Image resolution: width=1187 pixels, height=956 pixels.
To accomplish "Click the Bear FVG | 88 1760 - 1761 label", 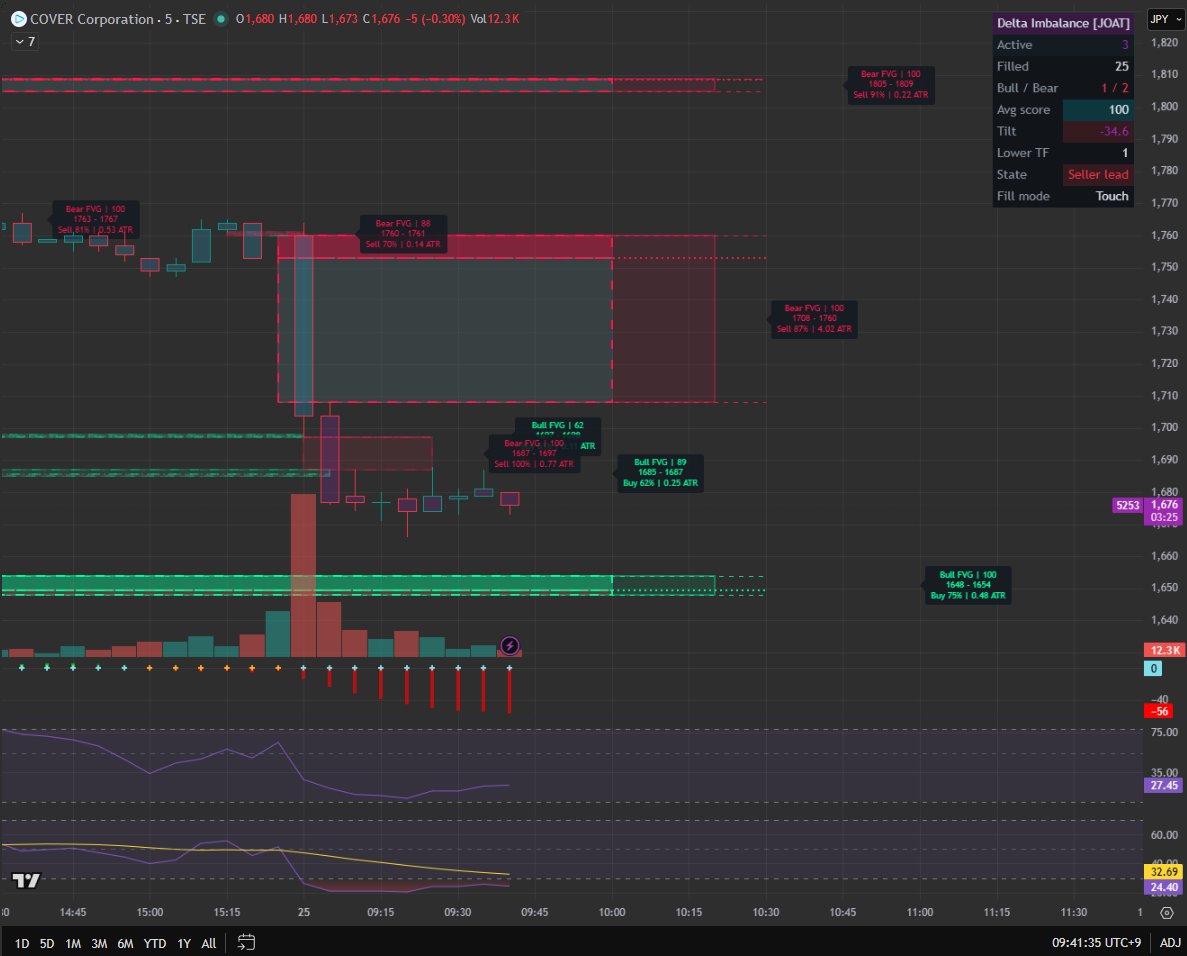I will 403,234.
